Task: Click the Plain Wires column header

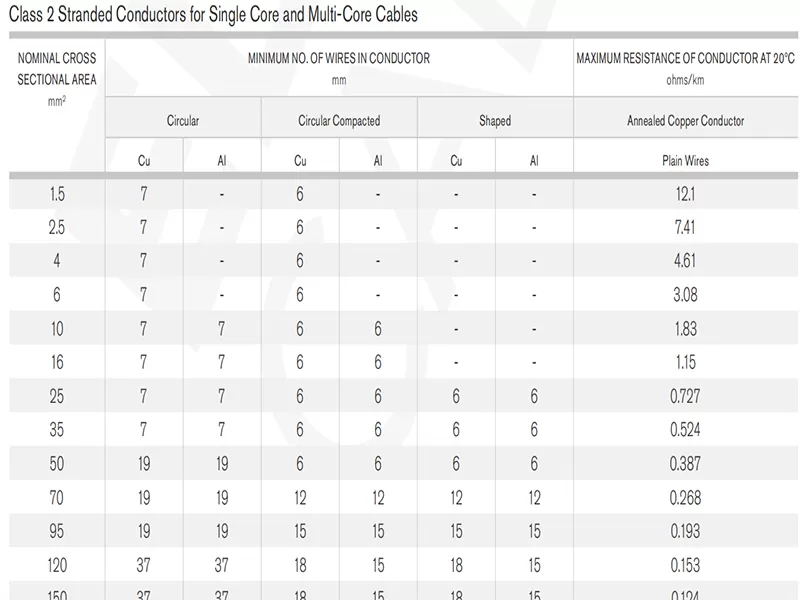Action: (x=686, y=160)
